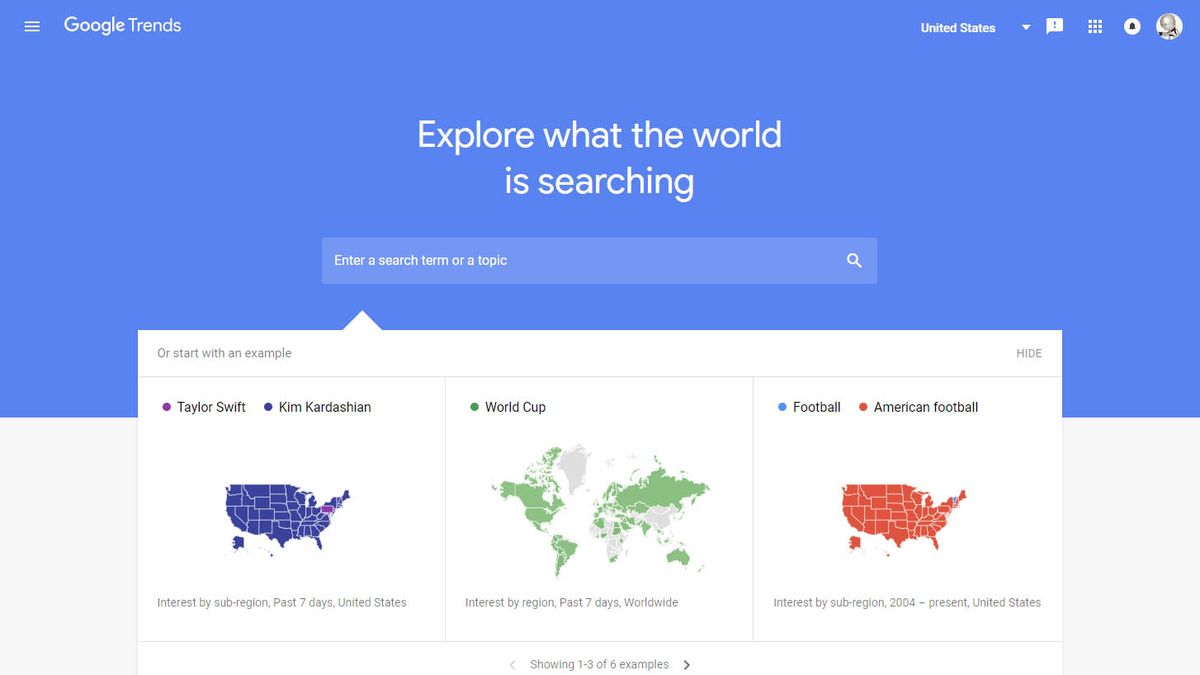Open your Google account avatar
Screen dimensions: 1200x675
(x=1168, y=26)
